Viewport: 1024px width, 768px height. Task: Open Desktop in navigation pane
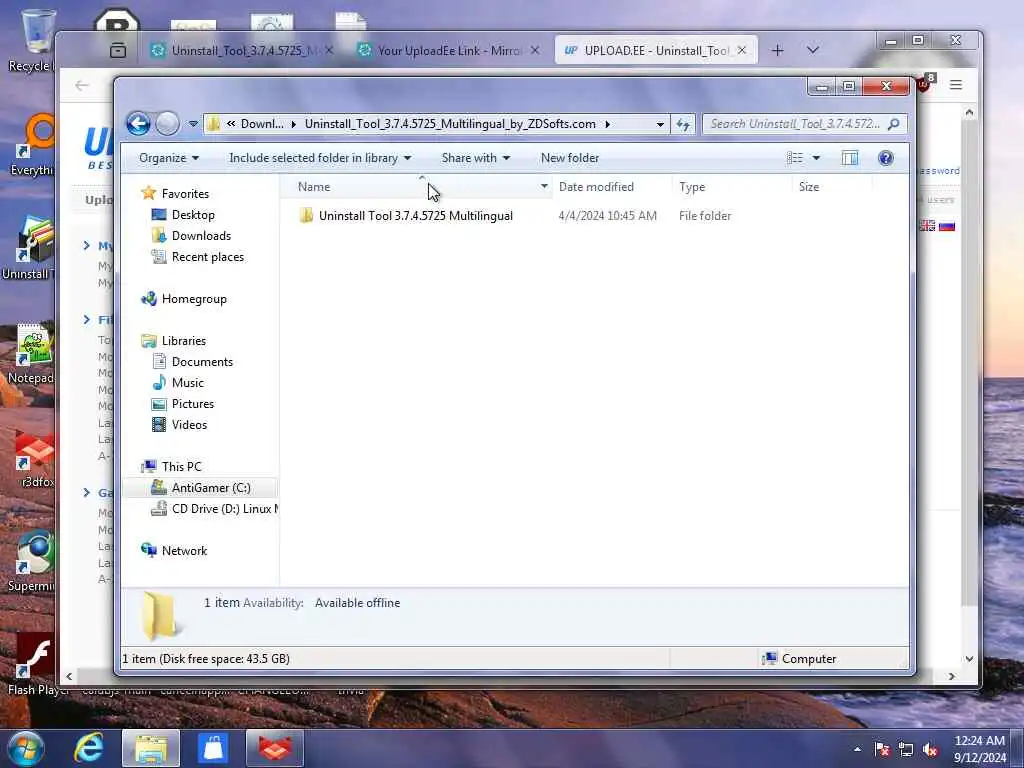click(x=193, y=215)
